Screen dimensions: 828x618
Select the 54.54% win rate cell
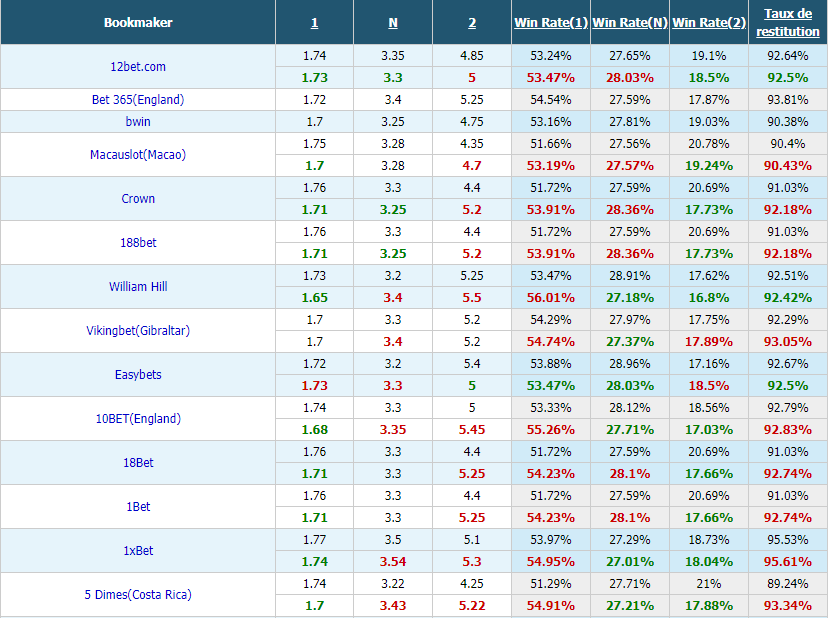tap(551, 99)
